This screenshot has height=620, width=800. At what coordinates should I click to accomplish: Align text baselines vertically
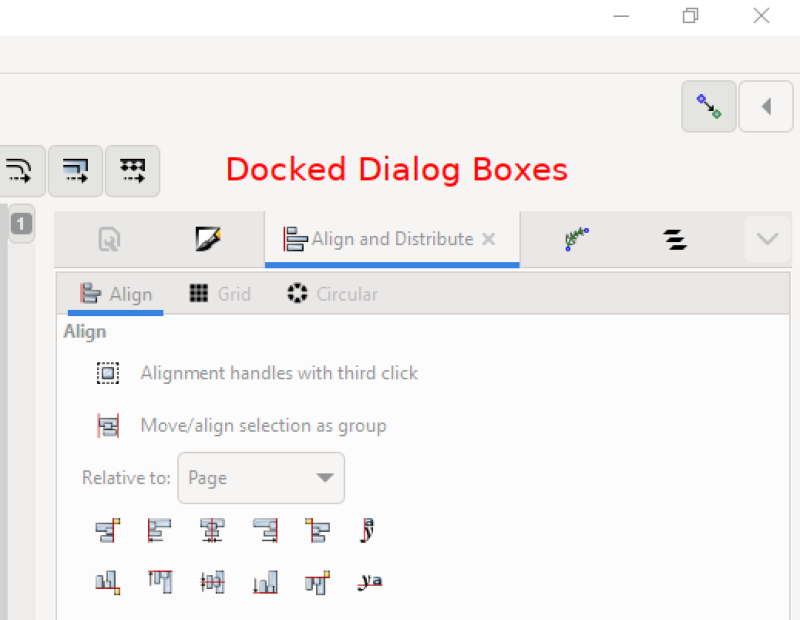[369, 582]
